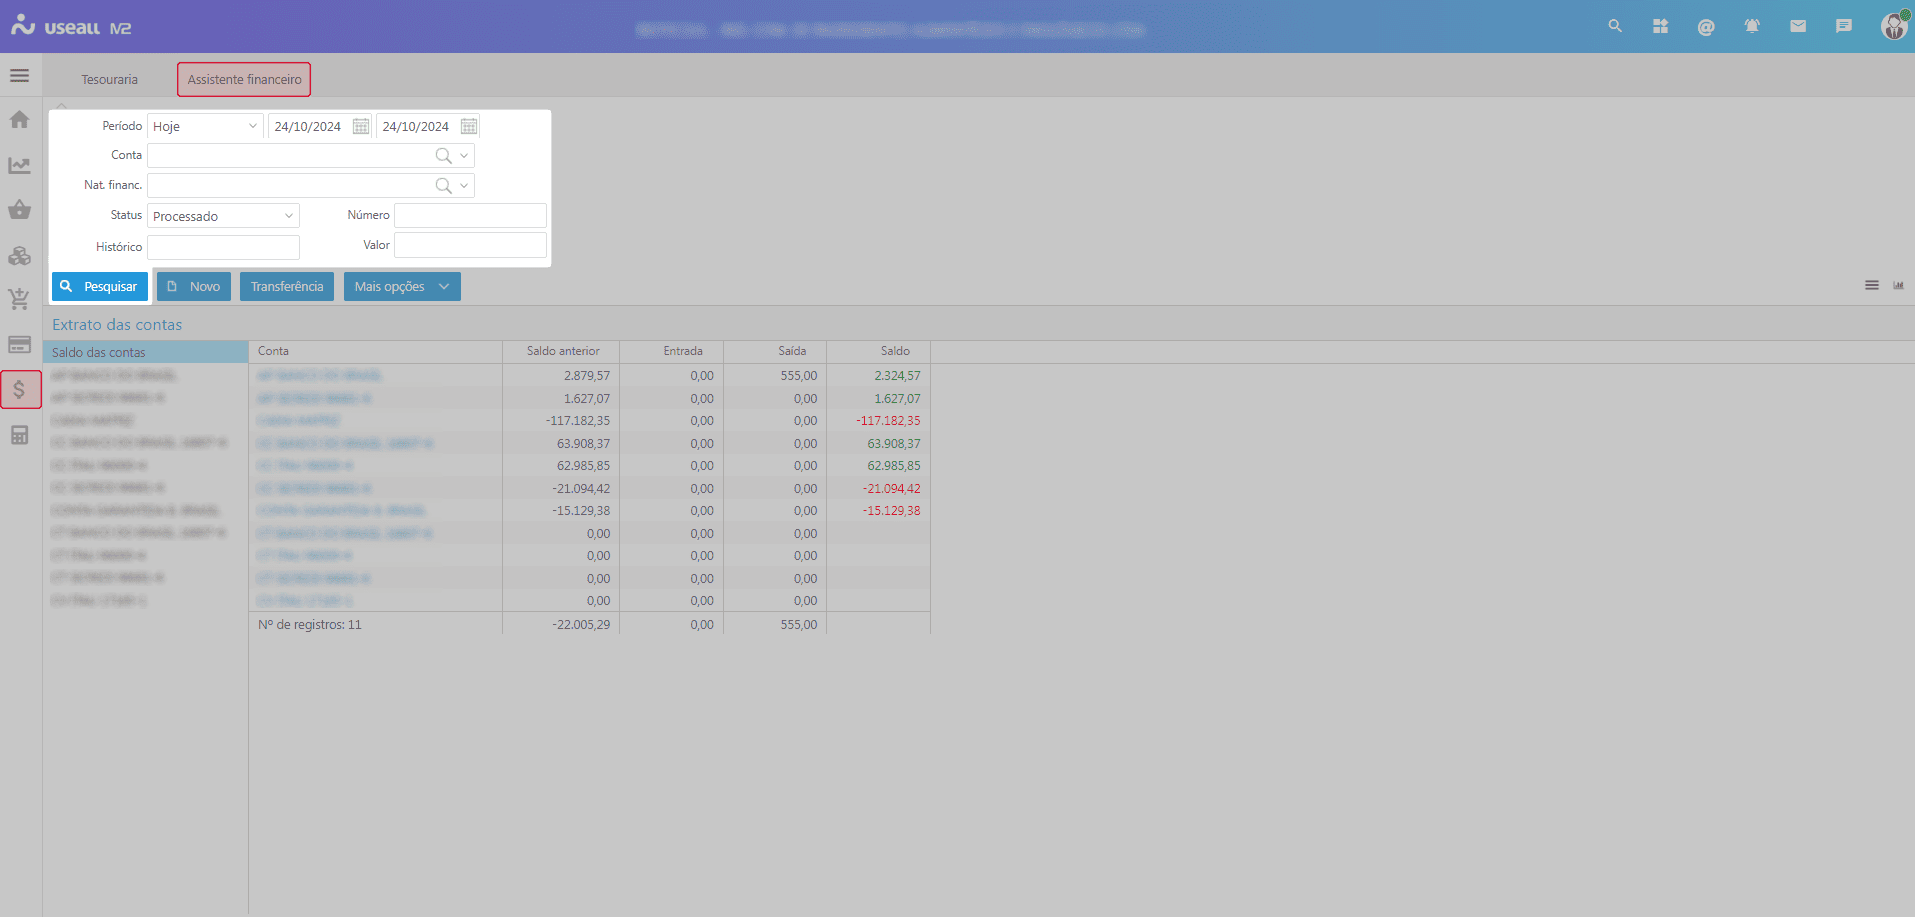1915x917 pixels.
Task: Open the calculator sidebar icon
Action: [19, 435]
